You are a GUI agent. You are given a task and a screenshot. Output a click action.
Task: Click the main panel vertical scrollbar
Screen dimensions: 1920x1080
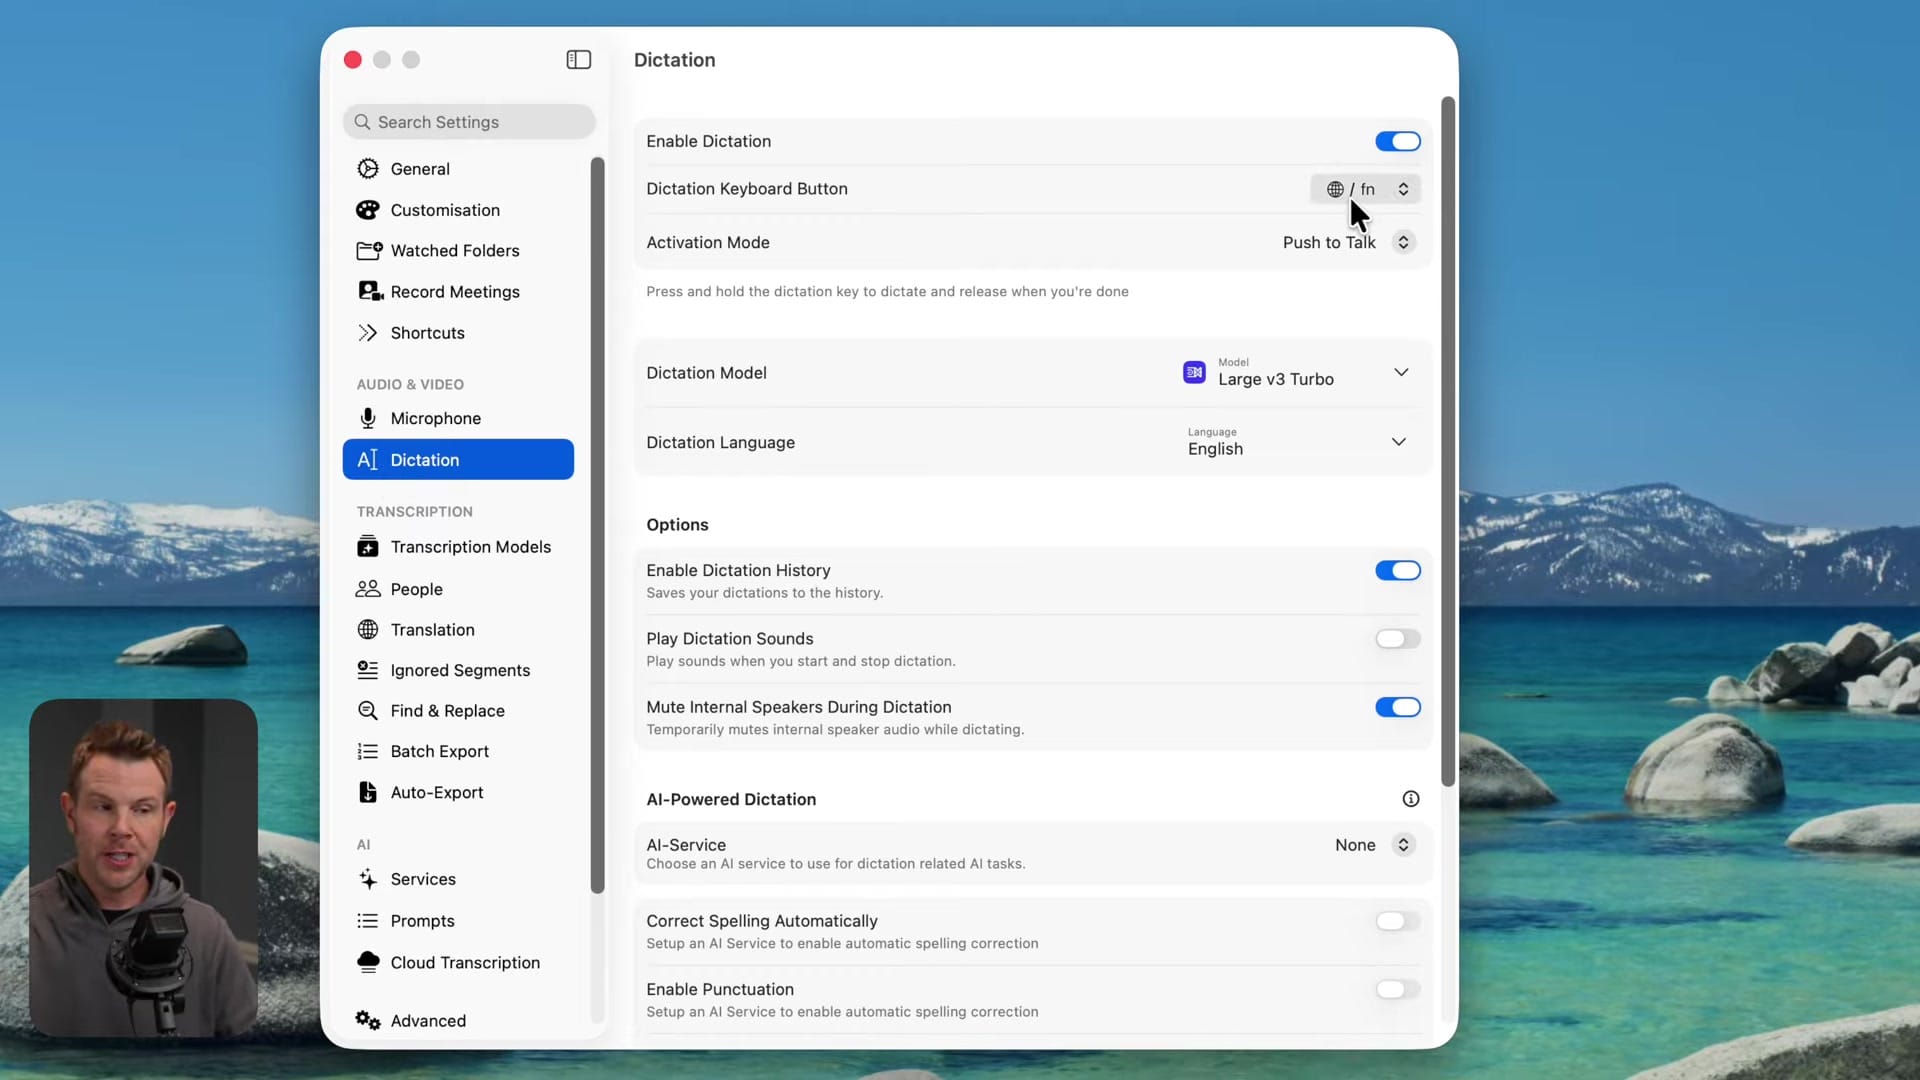(1447, 441)
